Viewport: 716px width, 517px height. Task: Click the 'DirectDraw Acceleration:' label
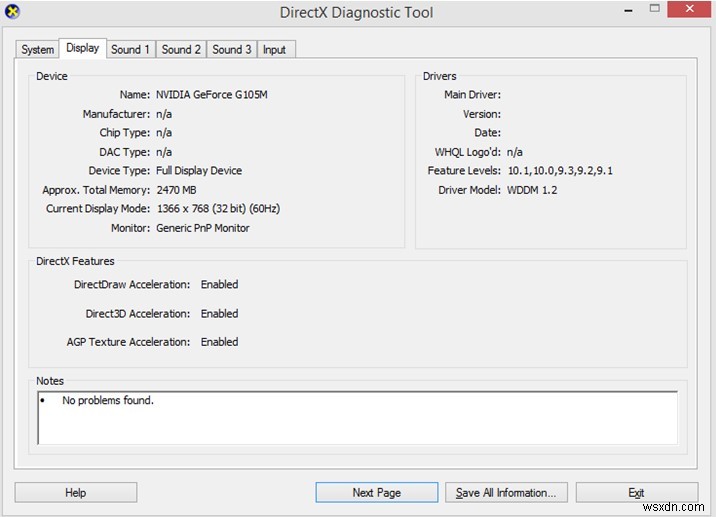click(132, 285)
